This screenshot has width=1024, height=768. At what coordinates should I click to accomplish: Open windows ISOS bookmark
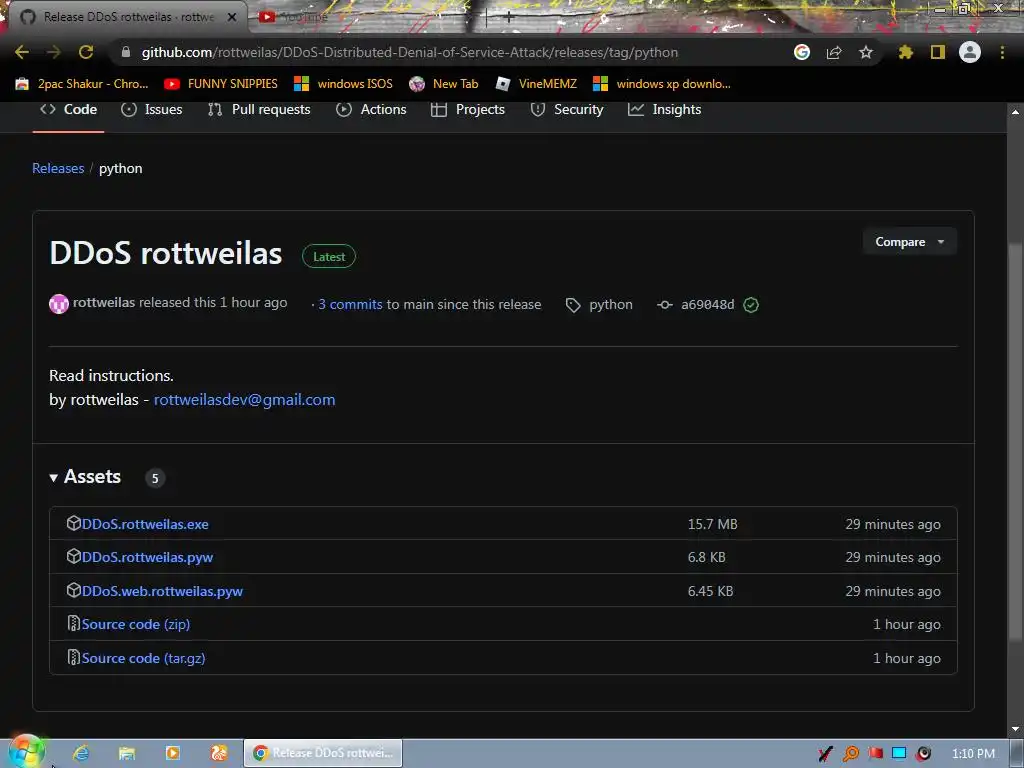[x=344, y=84]
